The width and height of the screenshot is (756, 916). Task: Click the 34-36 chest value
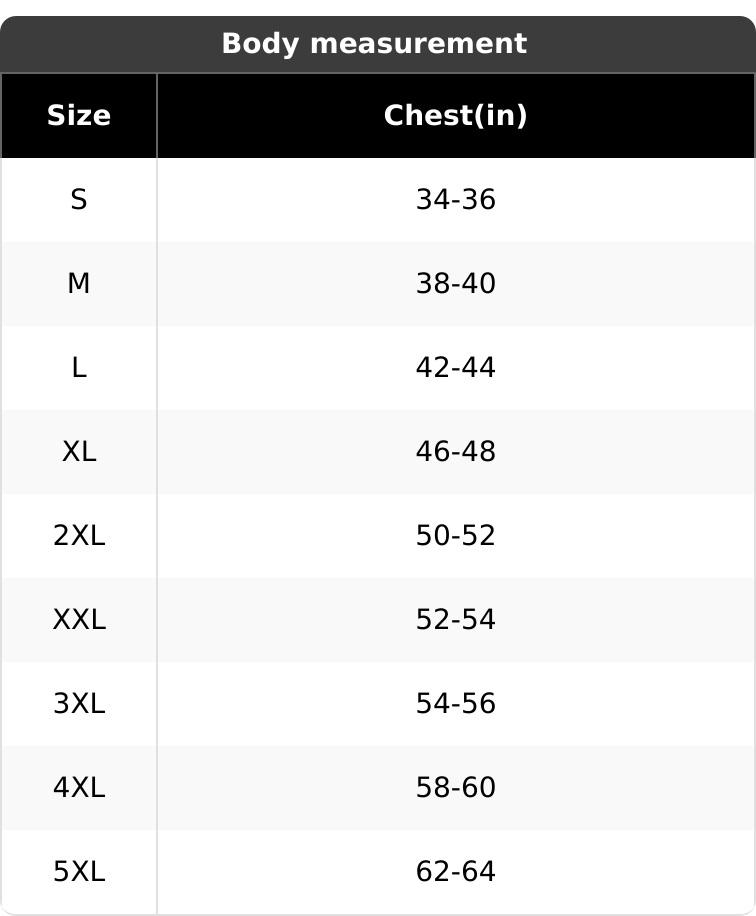point(455,200)
